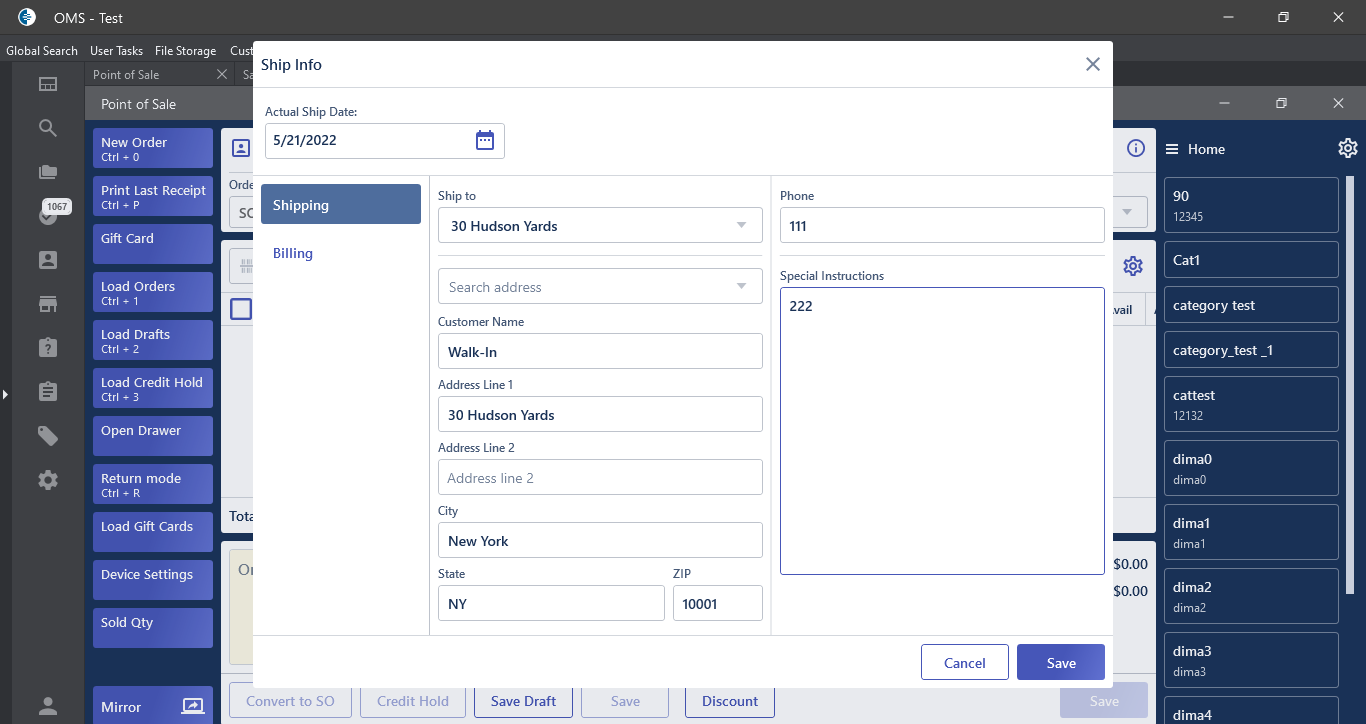Open the folder icon in the left sidebar
Viewport: 1366px width, 724px height.
[x=48, y=172]
